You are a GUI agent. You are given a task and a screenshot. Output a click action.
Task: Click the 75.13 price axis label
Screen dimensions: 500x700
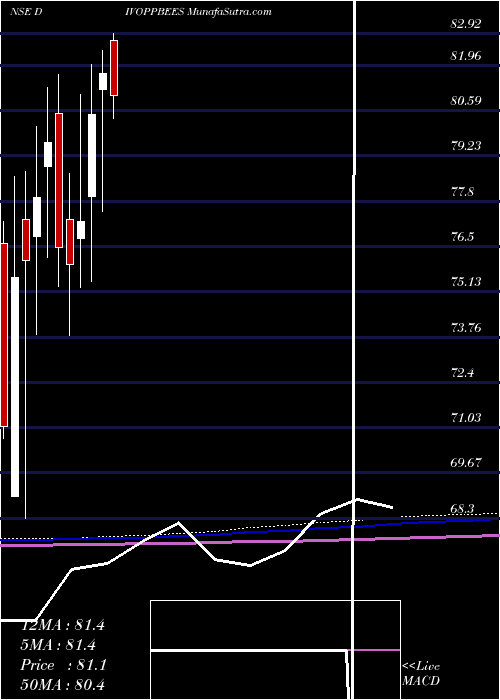click(x=466, y=282)
